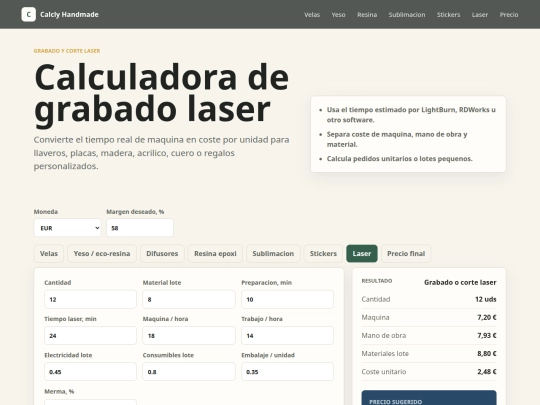Click the Calcly Handmade logo icon
The image size is (540, 405).
(29, 14)
